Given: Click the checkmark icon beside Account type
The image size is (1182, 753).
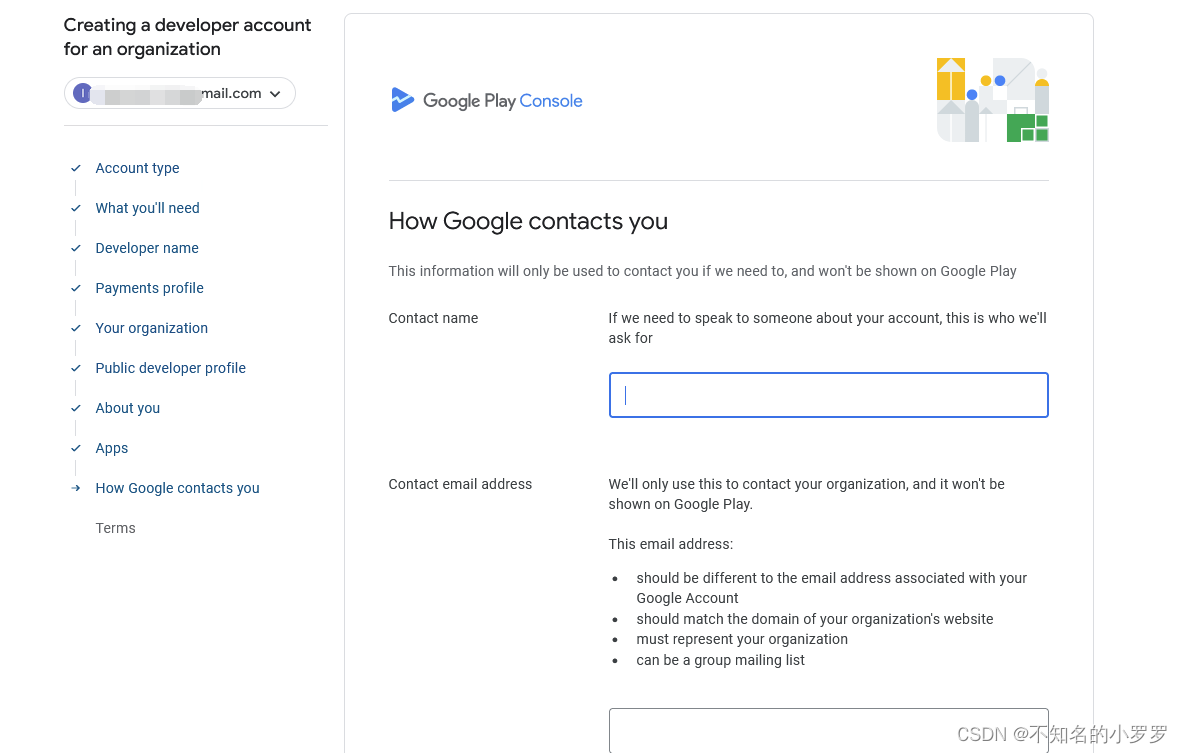Looking at the screenshot, I should (76, 168).
